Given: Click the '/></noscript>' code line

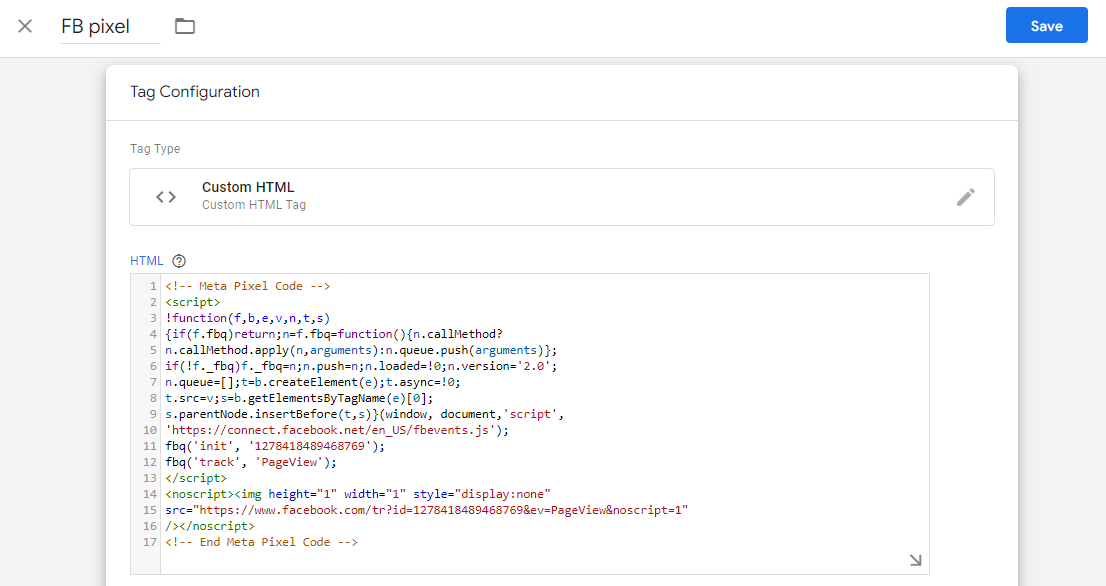Looking at the screenshot, I should coord(209,526).
